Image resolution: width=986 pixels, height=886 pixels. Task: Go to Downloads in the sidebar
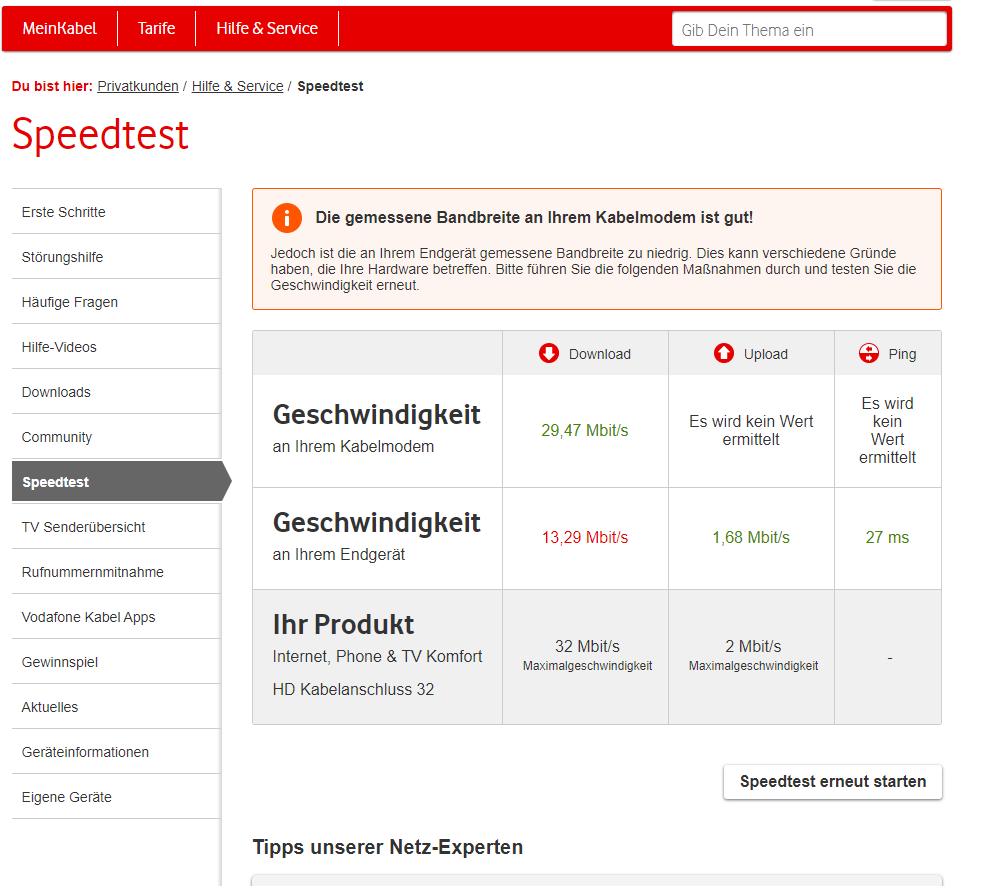point(116,392)
